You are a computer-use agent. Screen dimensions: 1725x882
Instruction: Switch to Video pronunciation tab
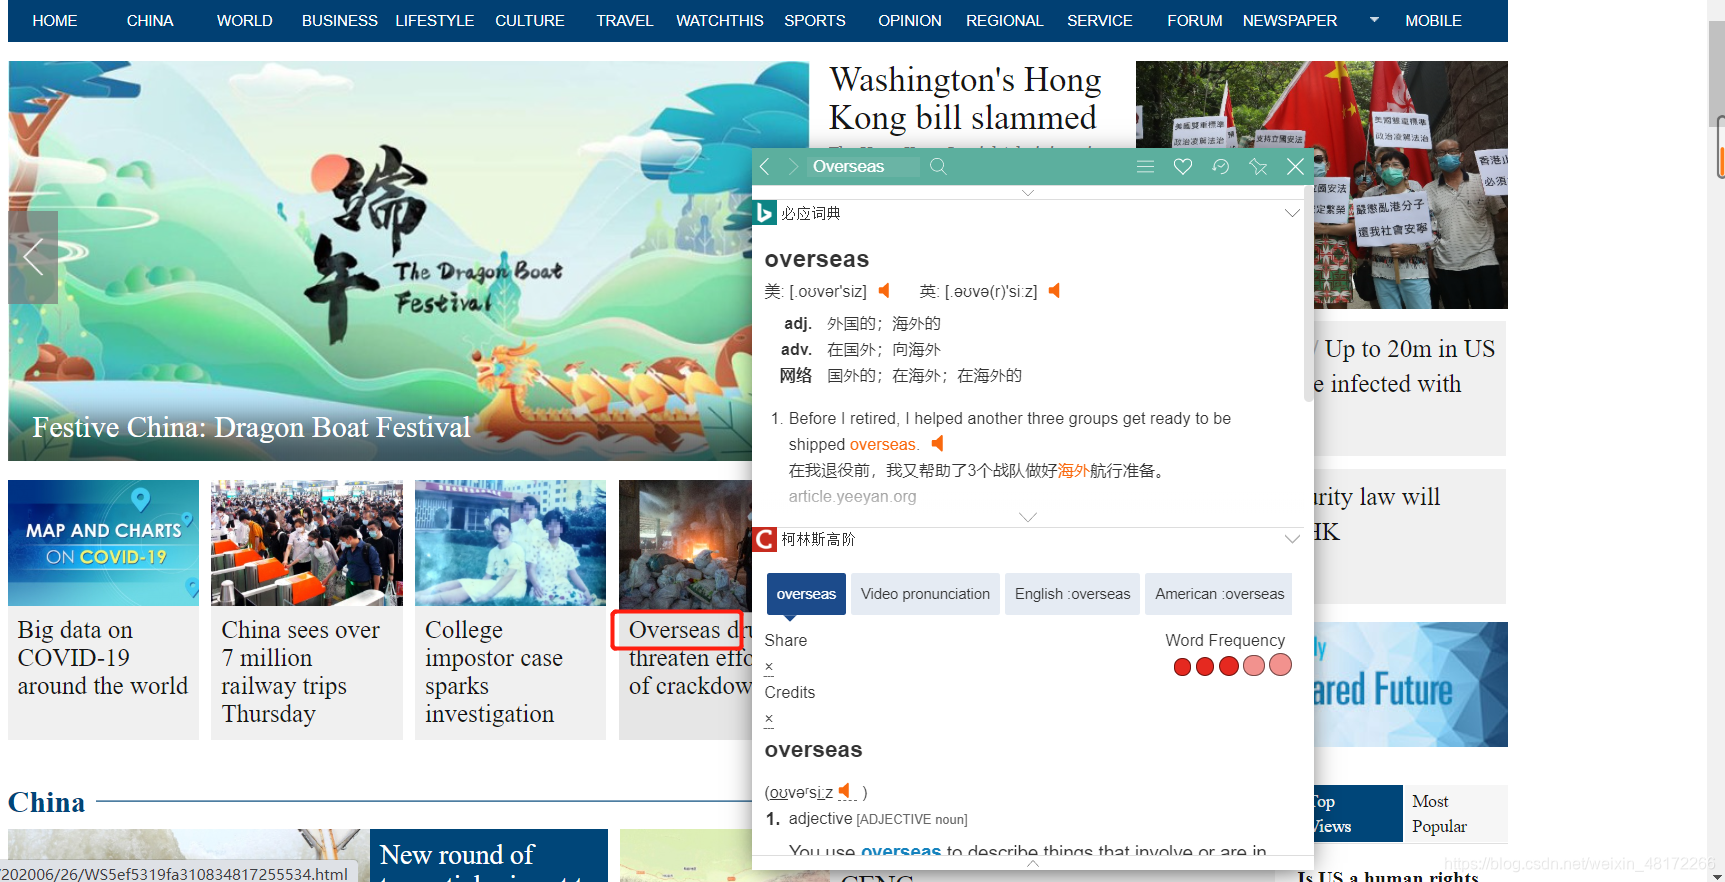click(925, 594)
